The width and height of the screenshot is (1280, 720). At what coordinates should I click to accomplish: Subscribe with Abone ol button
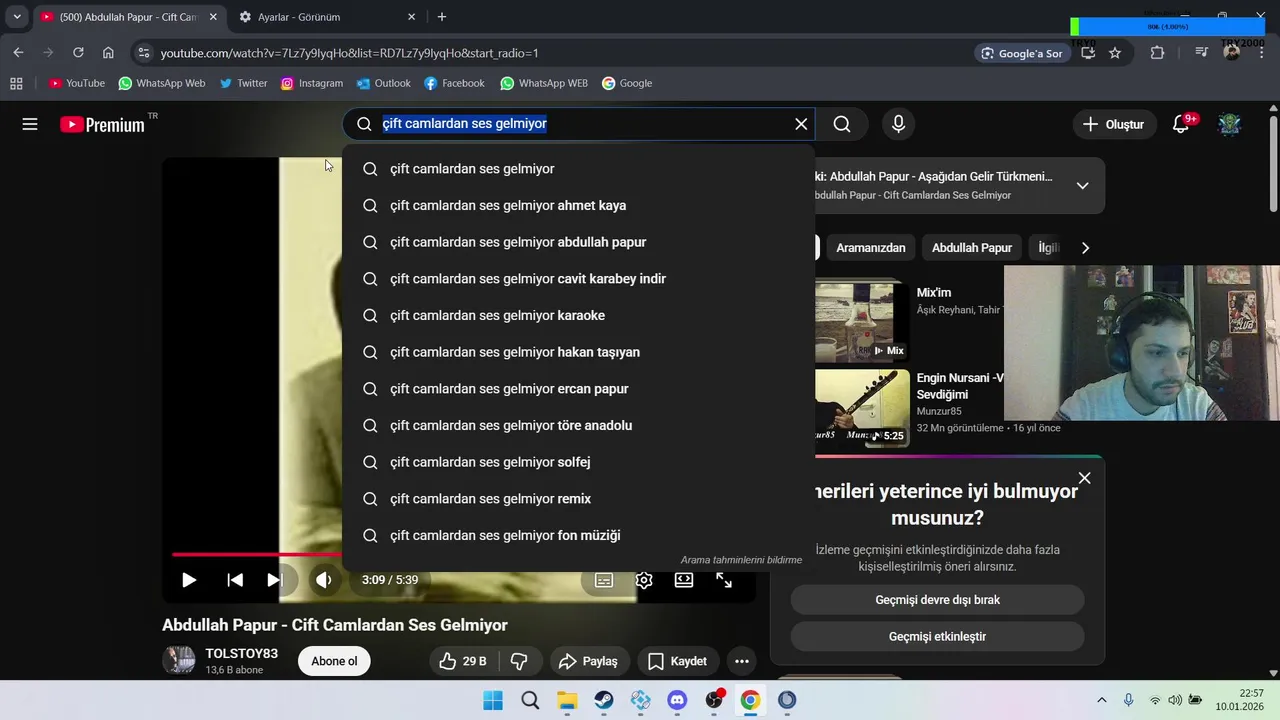point(334,661)
